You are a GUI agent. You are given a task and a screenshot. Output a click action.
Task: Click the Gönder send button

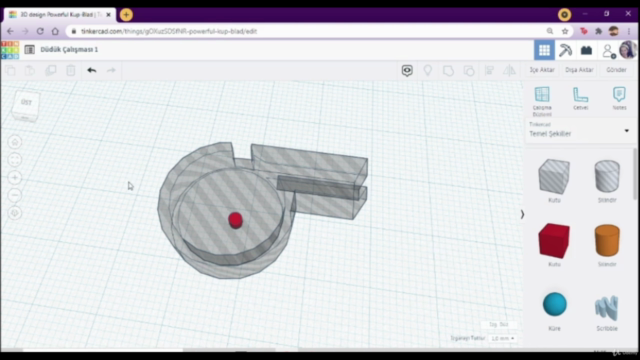click(616, 70)
